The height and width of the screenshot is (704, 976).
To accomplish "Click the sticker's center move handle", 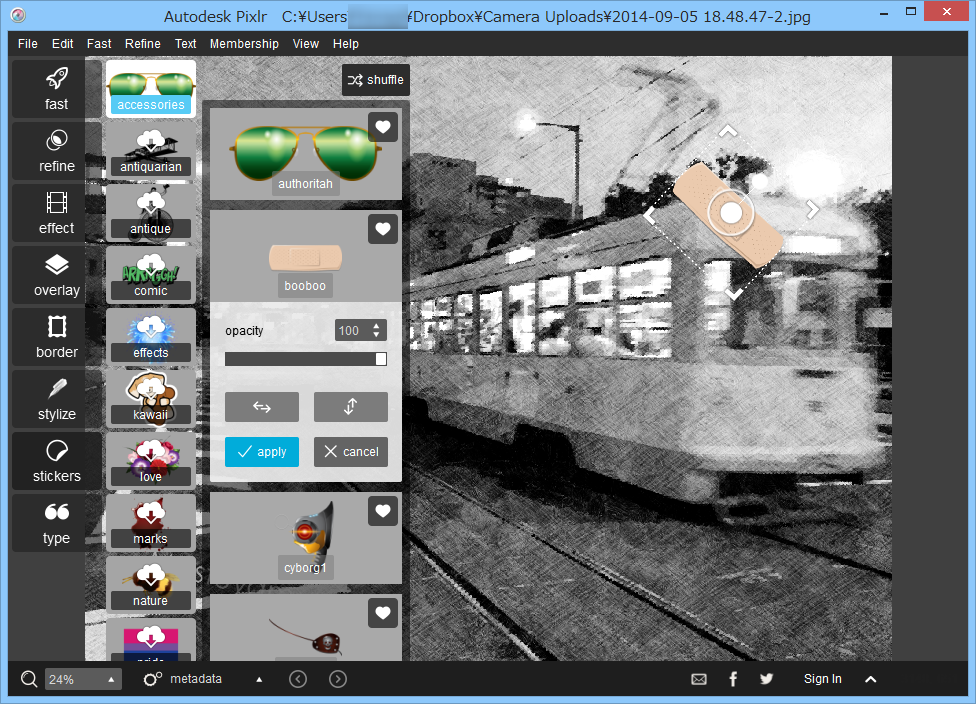I will click(731, 213).
